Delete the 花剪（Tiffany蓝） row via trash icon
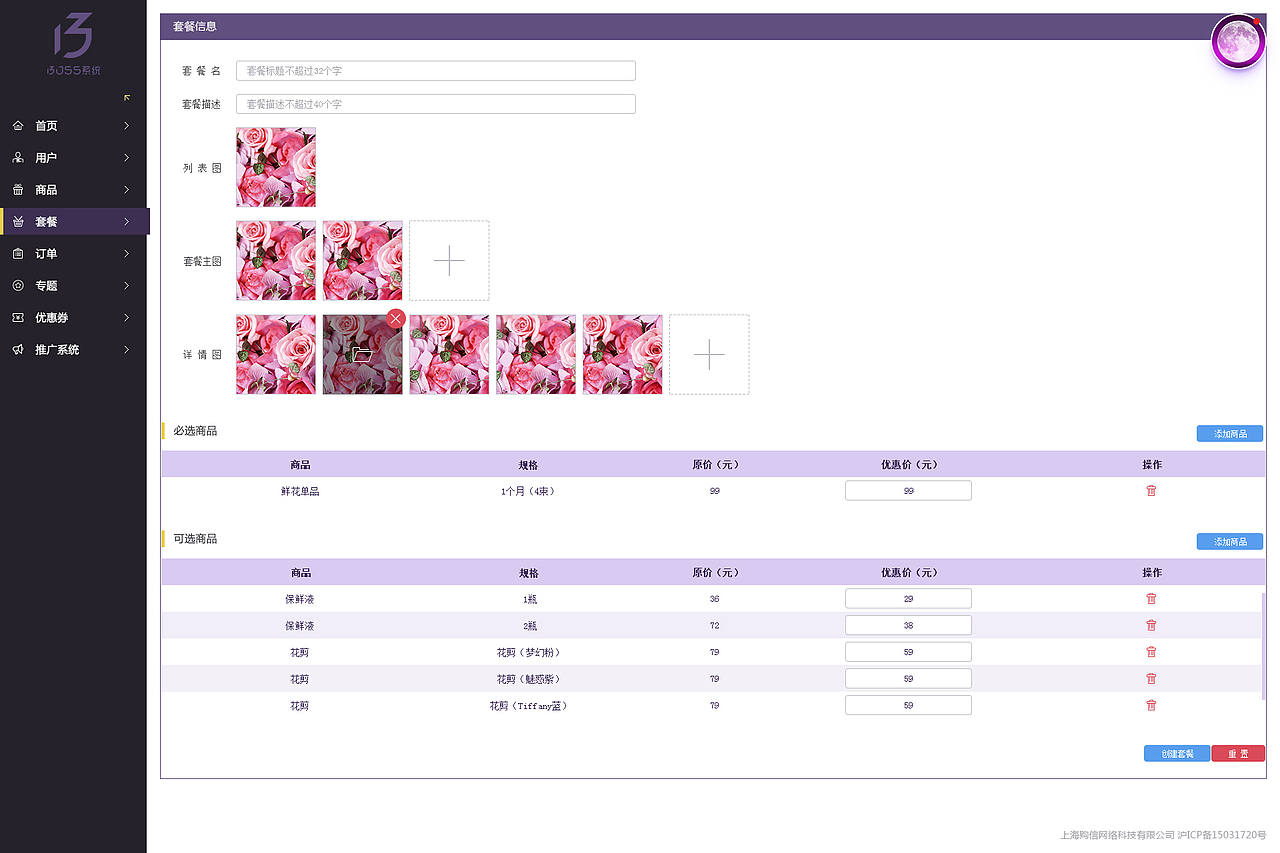This screenshot has width=1280, height=853. [x=1151, y=705]
